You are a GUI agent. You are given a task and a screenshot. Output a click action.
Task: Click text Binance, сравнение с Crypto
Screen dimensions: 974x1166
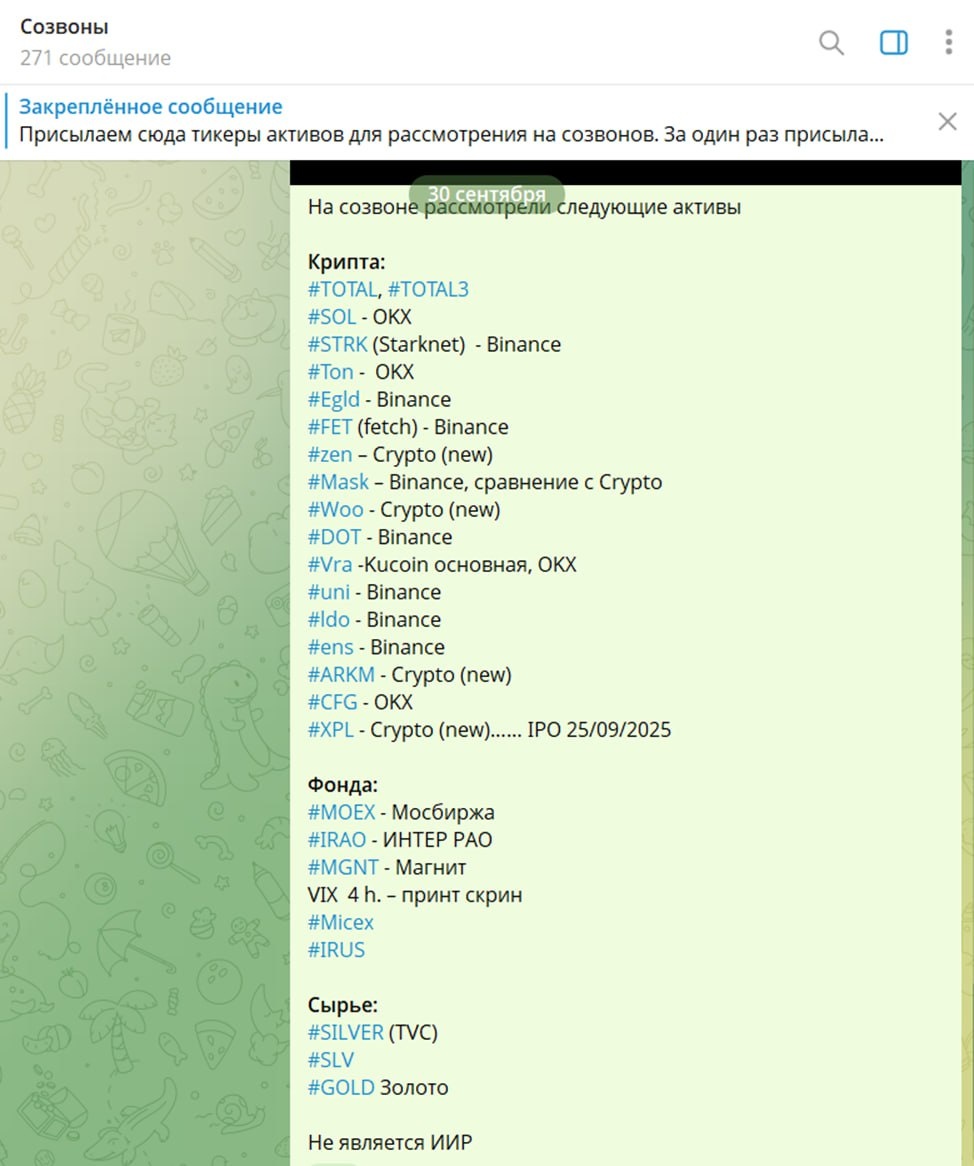(525, 482)
